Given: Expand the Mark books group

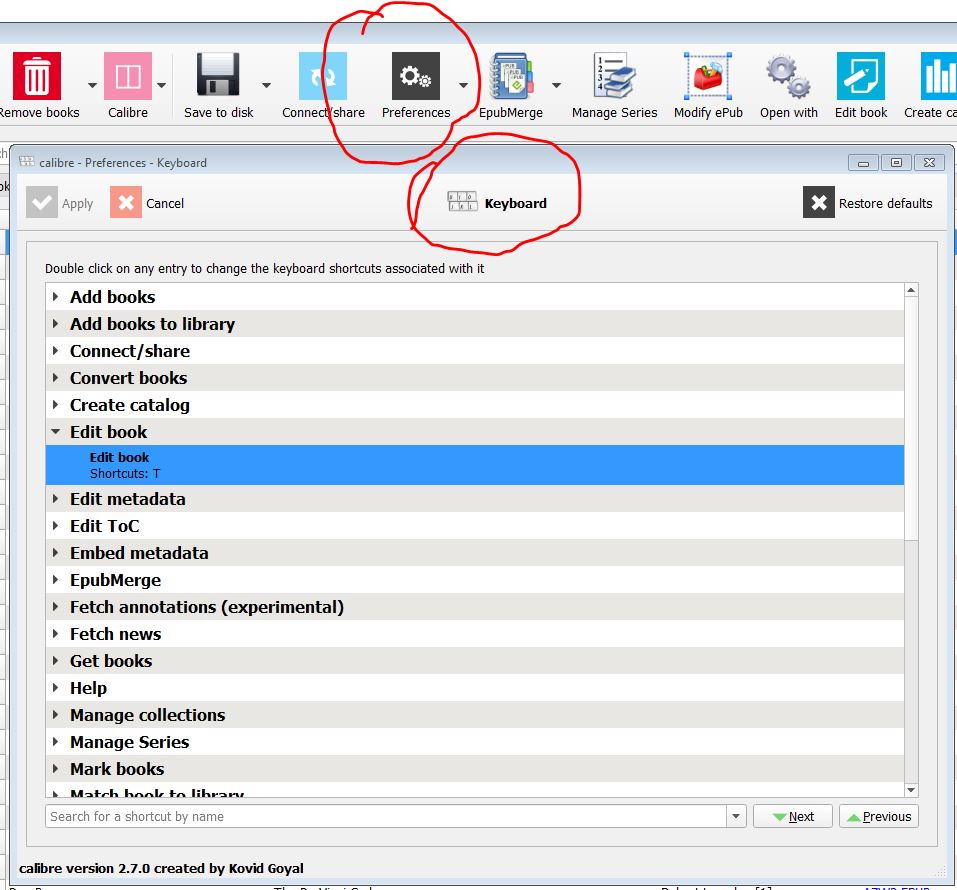Looking at the screenshot, I should pos(56,769).
